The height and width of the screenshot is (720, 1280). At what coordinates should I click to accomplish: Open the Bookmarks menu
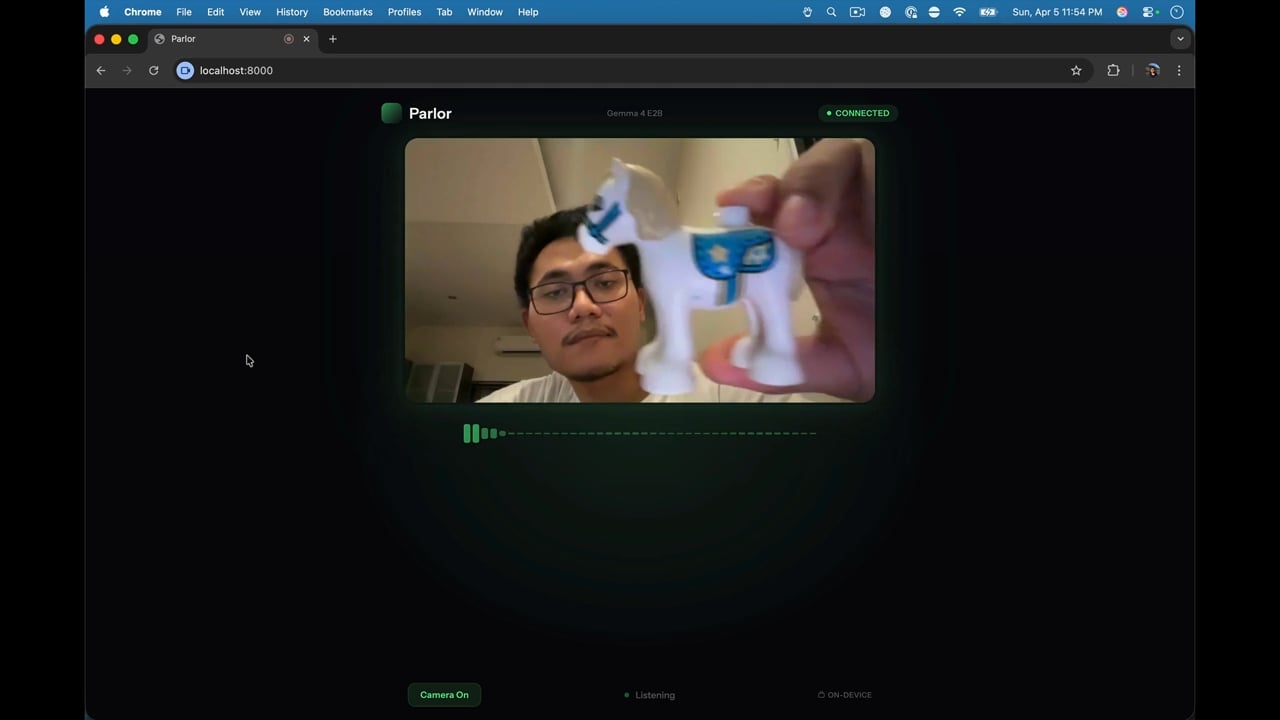click(x=348, y=12)
